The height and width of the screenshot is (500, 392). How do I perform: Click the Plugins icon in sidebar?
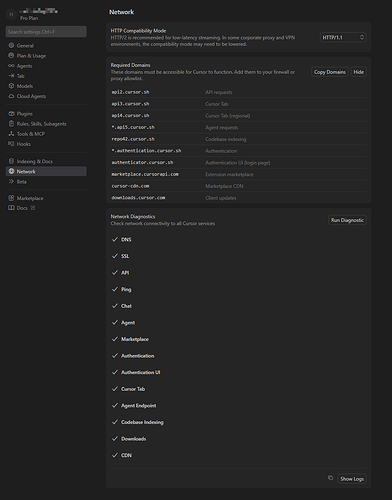pos(11,114)
